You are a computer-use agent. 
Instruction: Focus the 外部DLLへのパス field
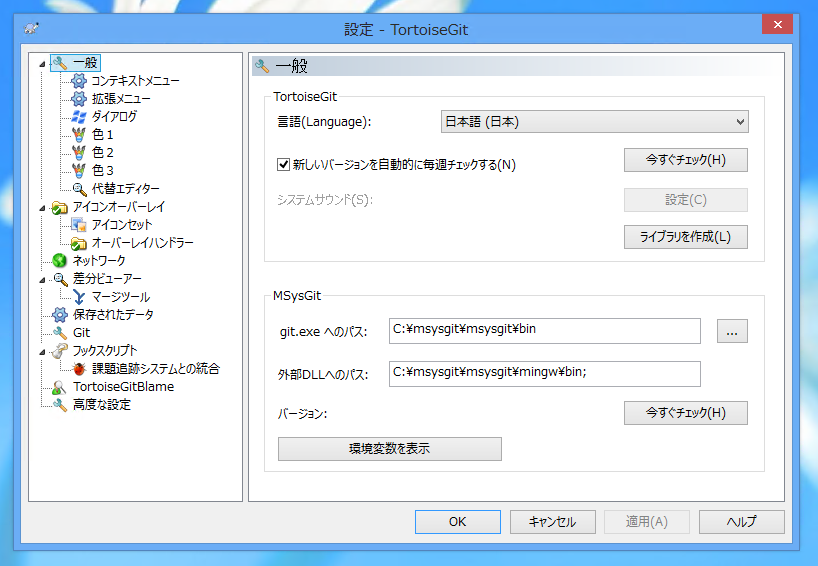545,374
